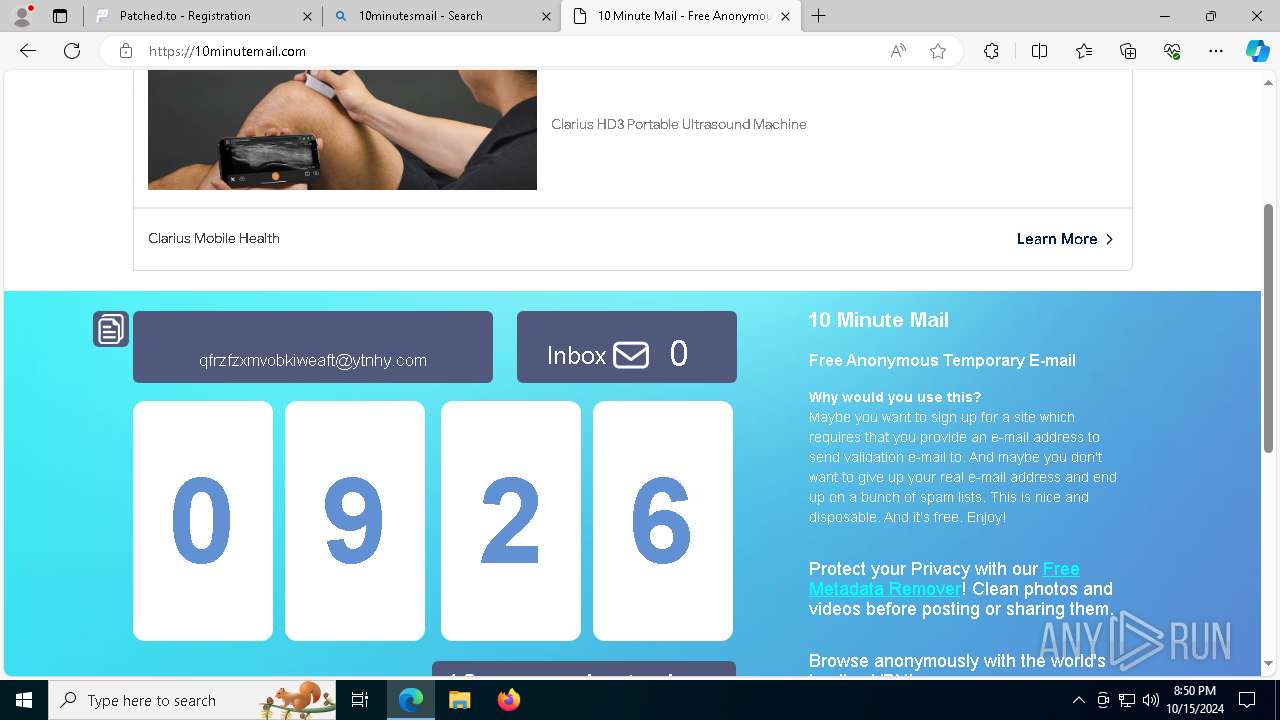Switch to 10minutesmail Search tab
This screenshot has width=1280, height=720.
[x=442, y=16]
